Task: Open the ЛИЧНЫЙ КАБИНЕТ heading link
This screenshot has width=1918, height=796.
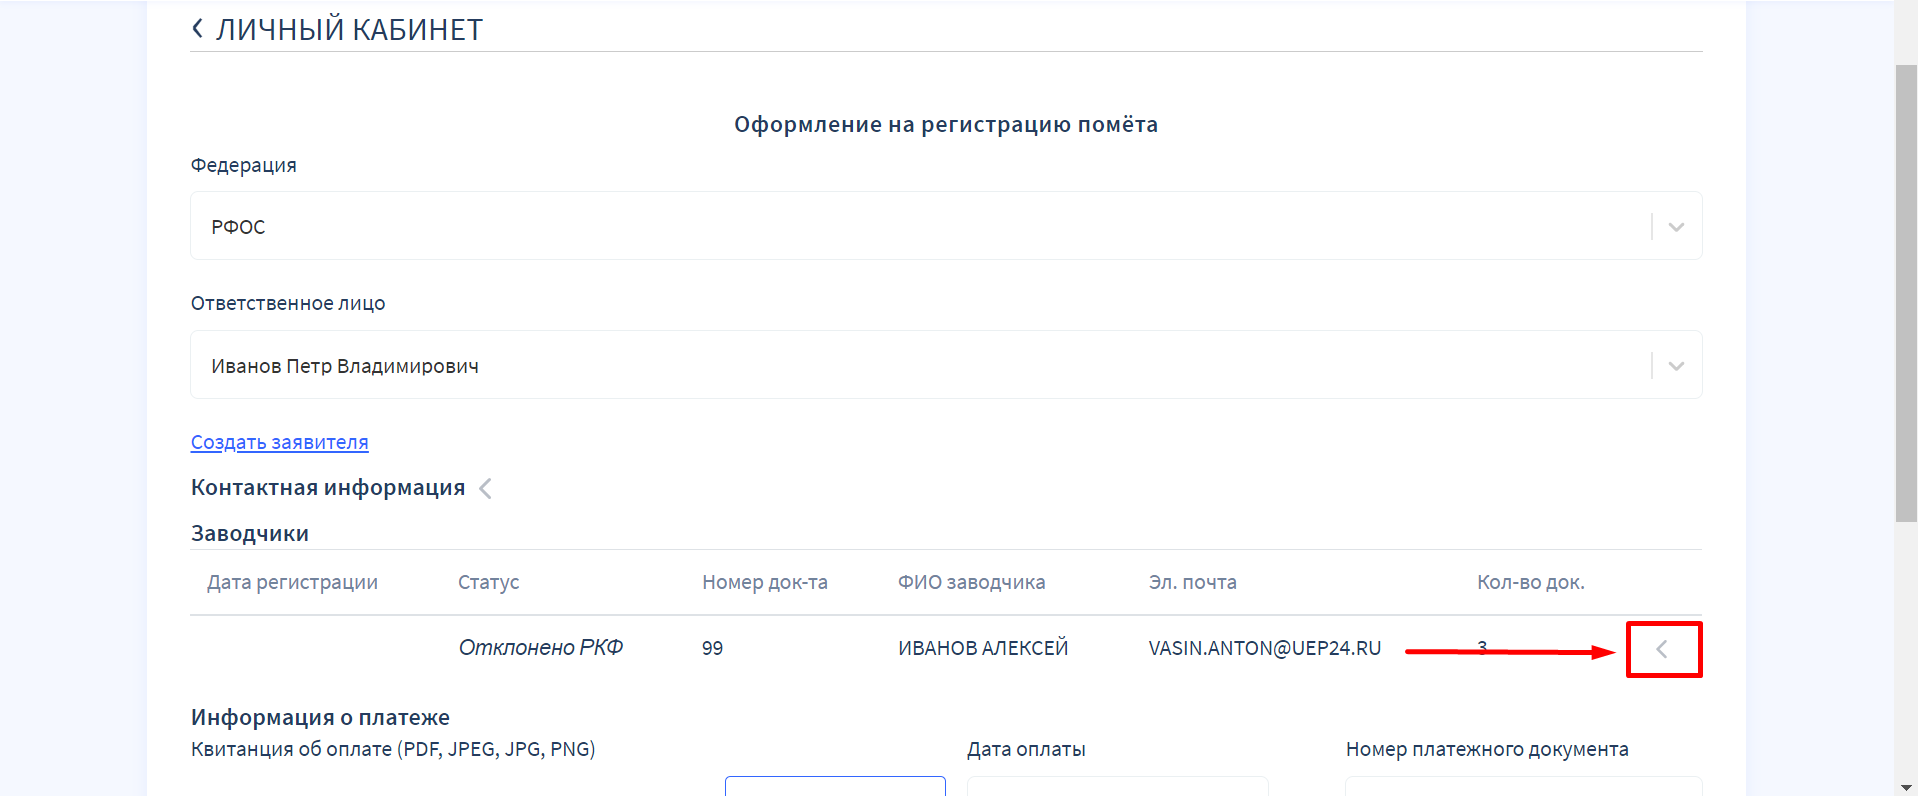Action: pyautogui.click(x=349, y=30)
